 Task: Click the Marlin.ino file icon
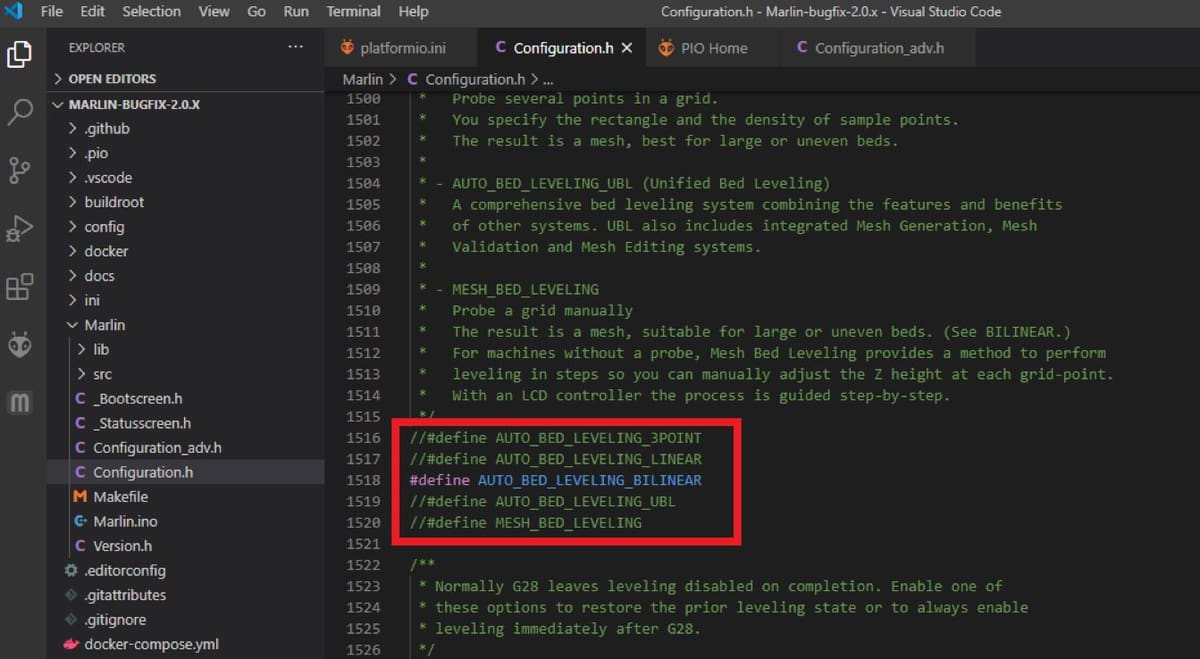(80, 521)
